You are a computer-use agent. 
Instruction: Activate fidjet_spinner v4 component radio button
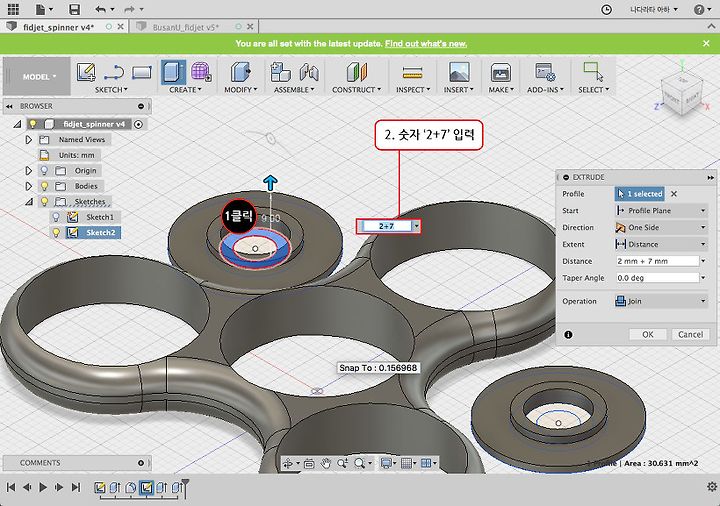tap(138, 124)
